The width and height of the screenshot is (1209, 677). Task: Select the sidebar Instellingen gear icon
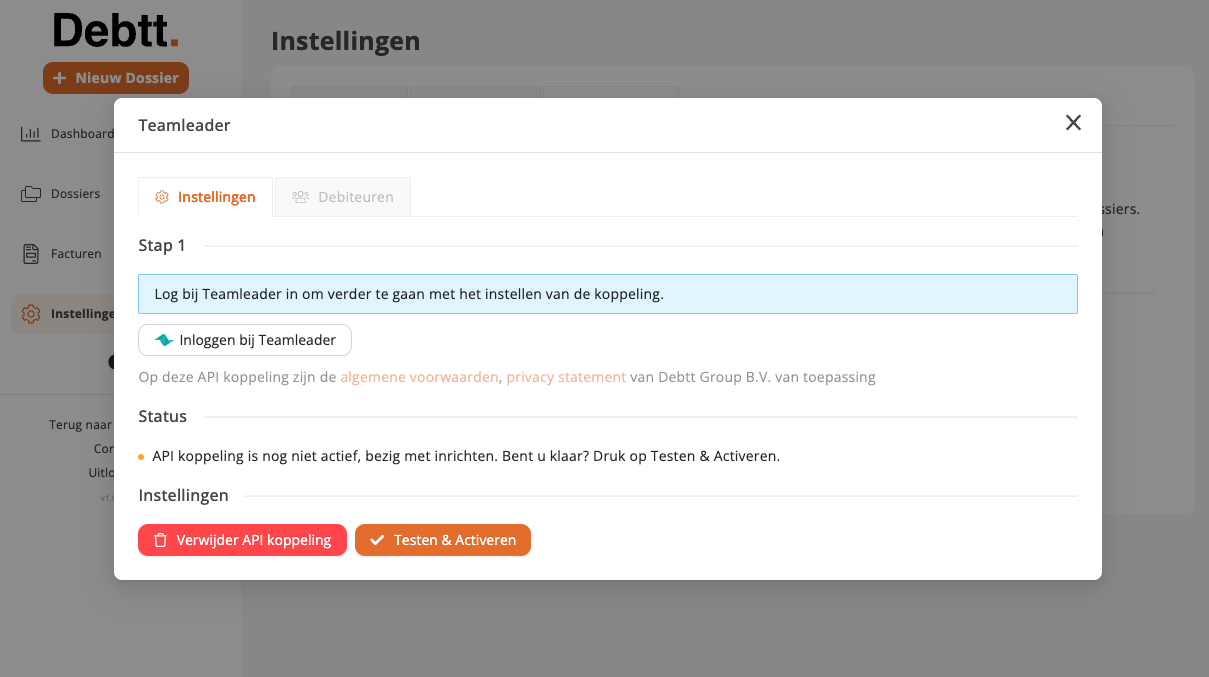click(x=30, y=314)
